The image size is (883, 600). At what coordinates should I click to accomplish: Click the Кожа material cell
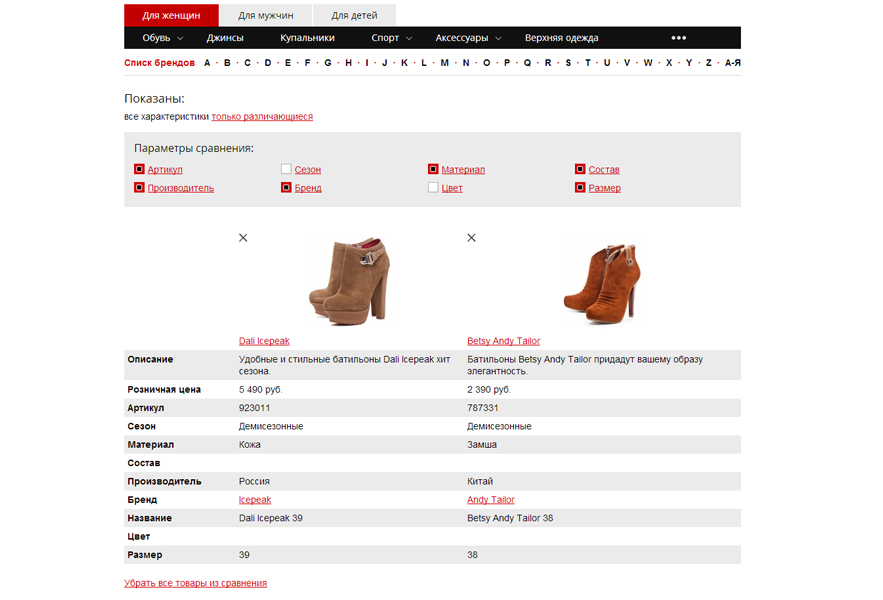(249, 445)
